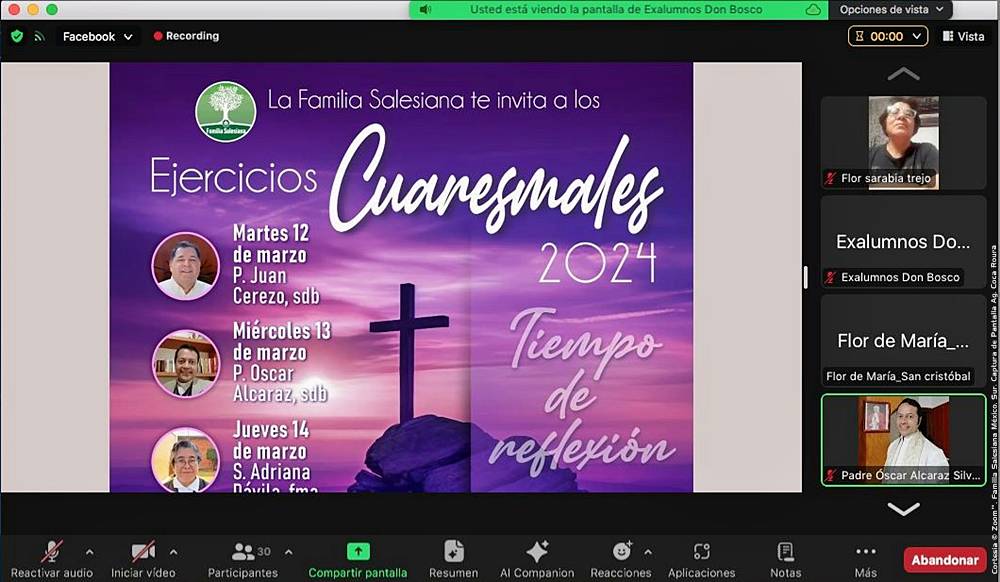Open audio options chevron next to microphone
This screenshot has width=1000, height=582.
89,552
